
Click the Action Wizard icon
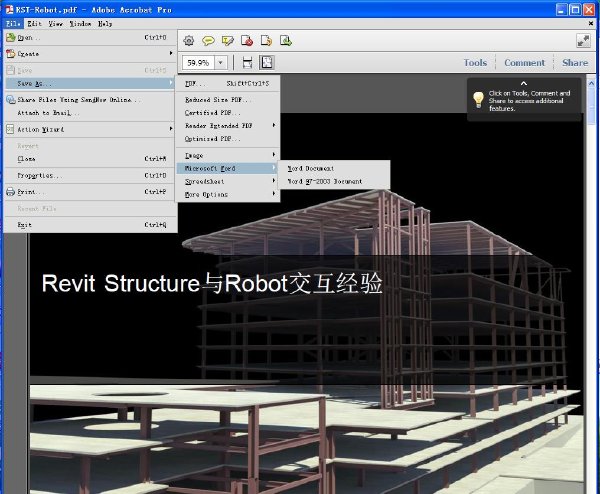click(x=10, y=130)
